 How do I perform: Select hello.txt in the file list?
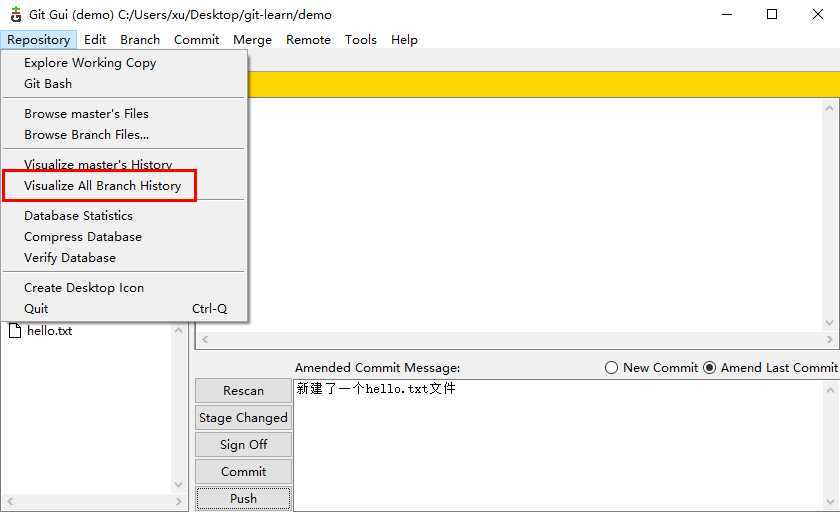(49, 330)
